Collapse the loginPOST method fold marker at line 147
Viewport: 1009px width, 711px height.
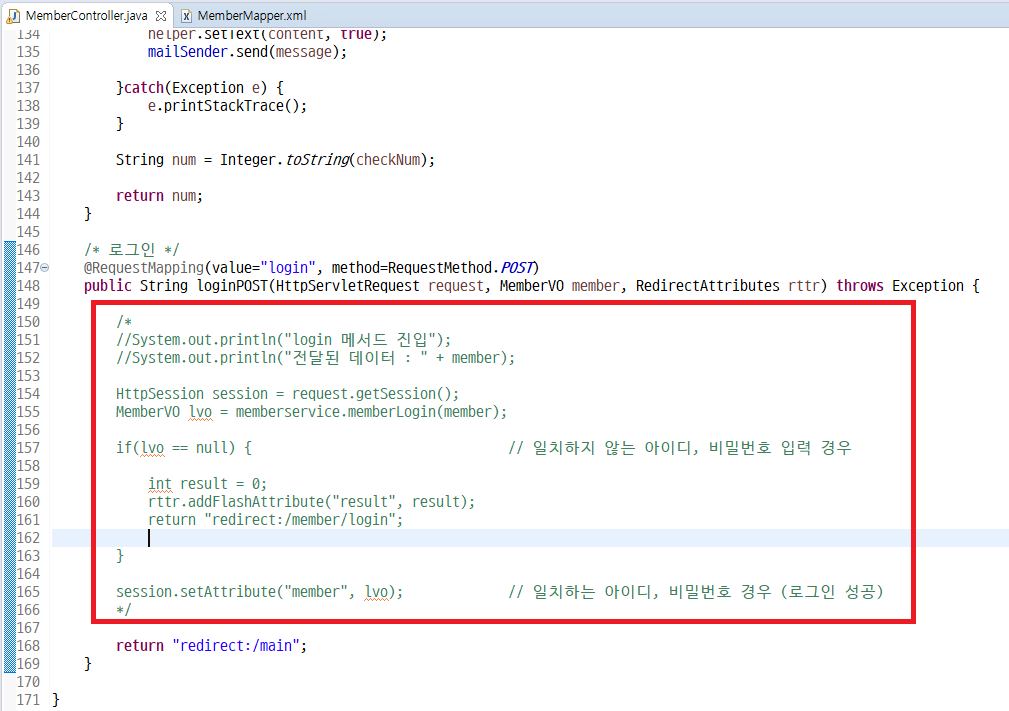pyautogui.click(x=44, y=268)
